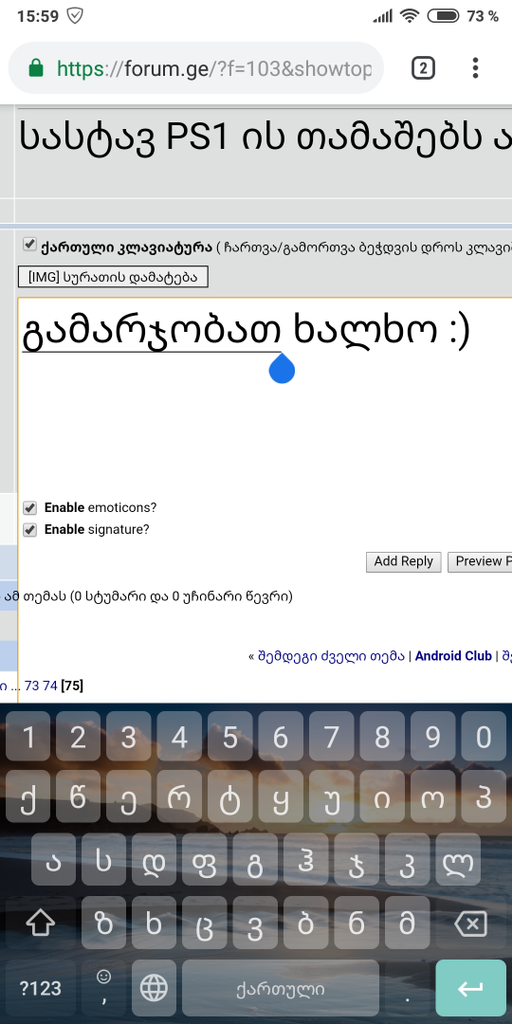Go to page 73
This screenshot has width=512, height=1024.
(x=31, y=686)
